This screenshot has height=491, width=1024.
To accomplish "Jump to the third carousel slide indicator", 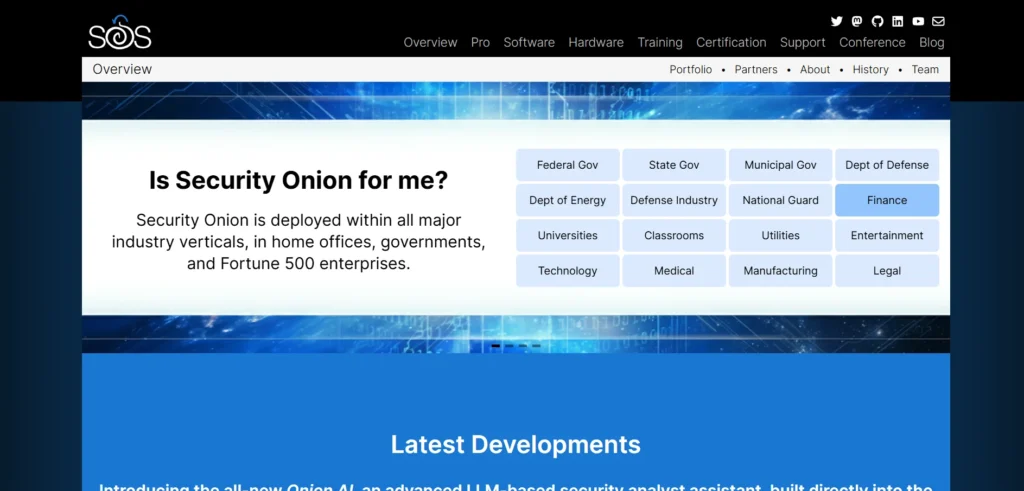I will [x=522, y=345].
